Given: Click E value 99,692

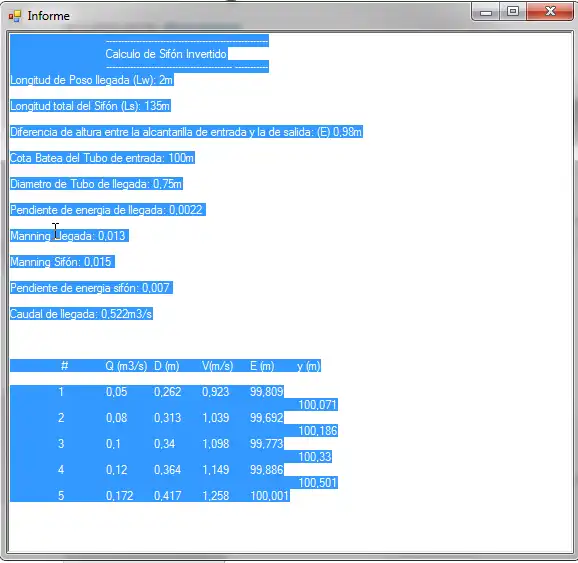Looking at the screenshot, I should point(267,418).
